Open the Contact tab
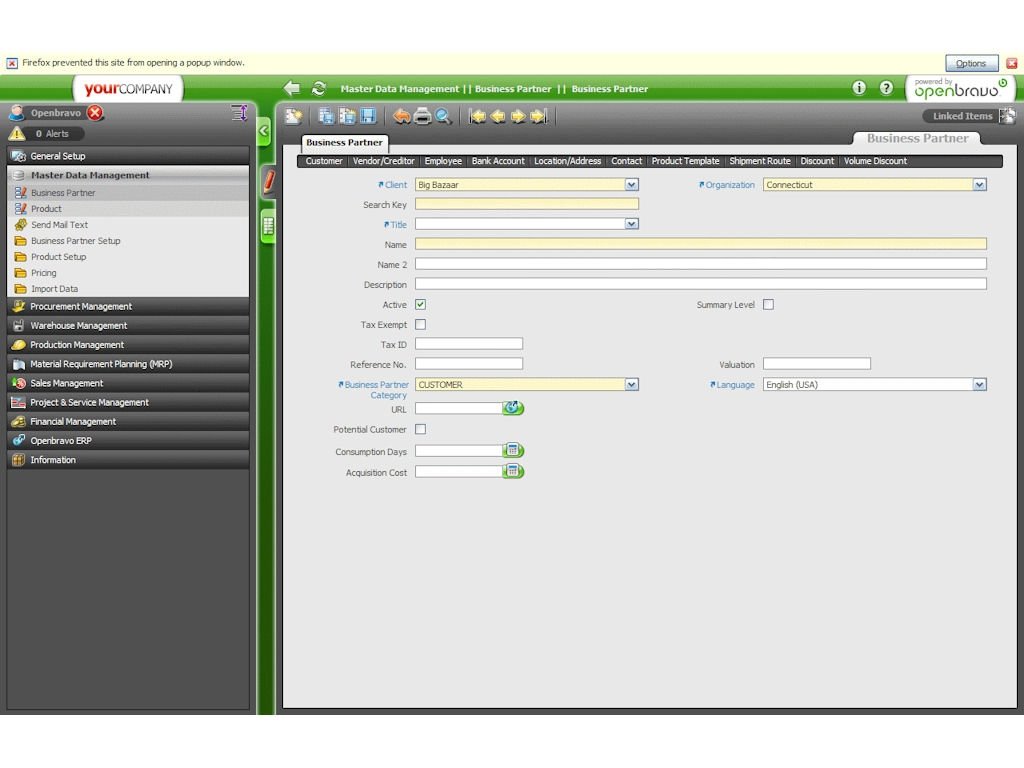This screenshot has width=1024, height=768. pyautogui.click(x=626, y=161)
